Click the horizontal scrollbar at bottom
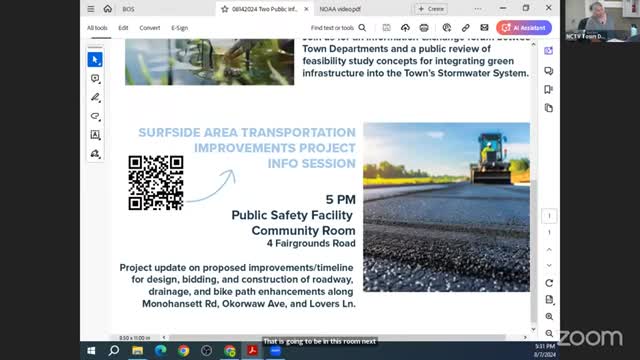Image resolution: width=640 pixels, height=360 pixels. [x=338, y=338]
